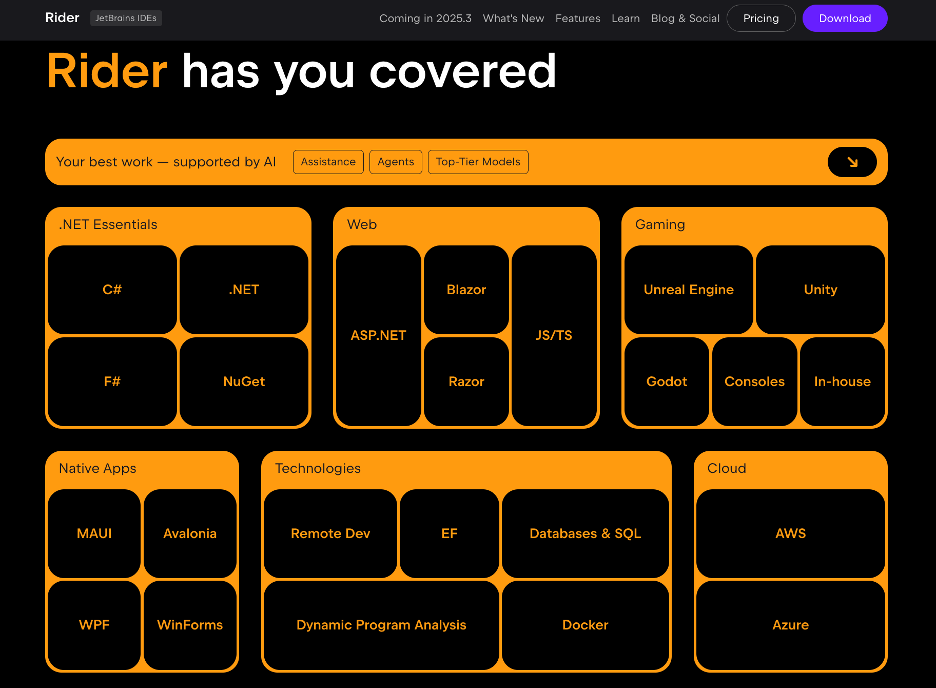936x688 pixels.
Task: Open the WPF tile
Action: [94, 625]
